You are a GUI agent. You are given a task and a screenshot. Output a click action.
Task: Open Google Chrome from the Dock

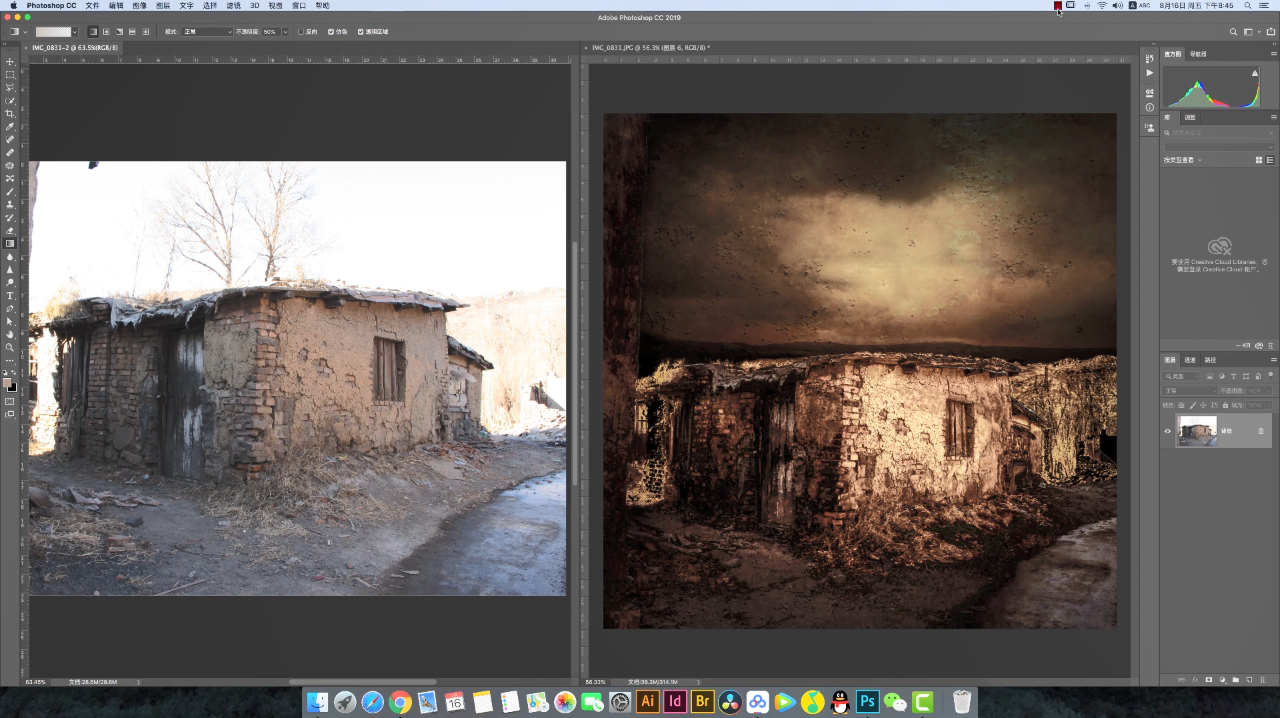pyautogui.click(x=400, y=702)
